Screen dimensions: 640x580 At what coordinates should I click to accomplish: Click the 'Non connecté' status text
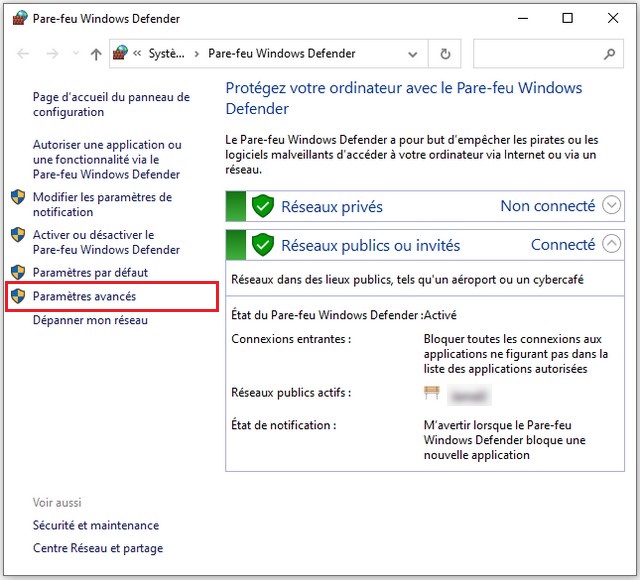click(x=548, y=206)
